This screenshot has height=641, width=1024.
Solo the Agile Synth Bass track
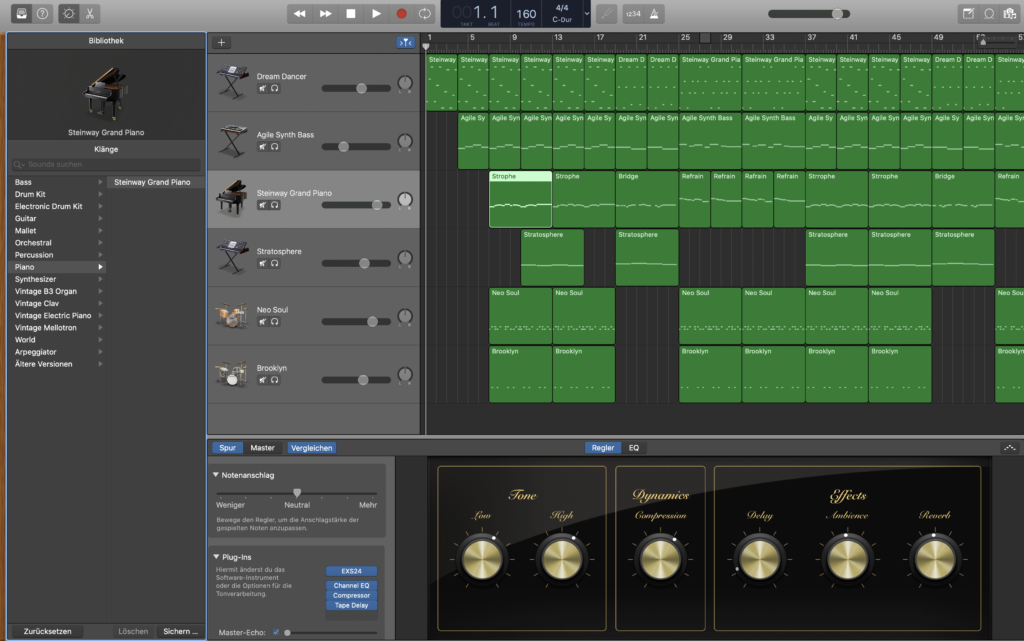click(274, 146)
